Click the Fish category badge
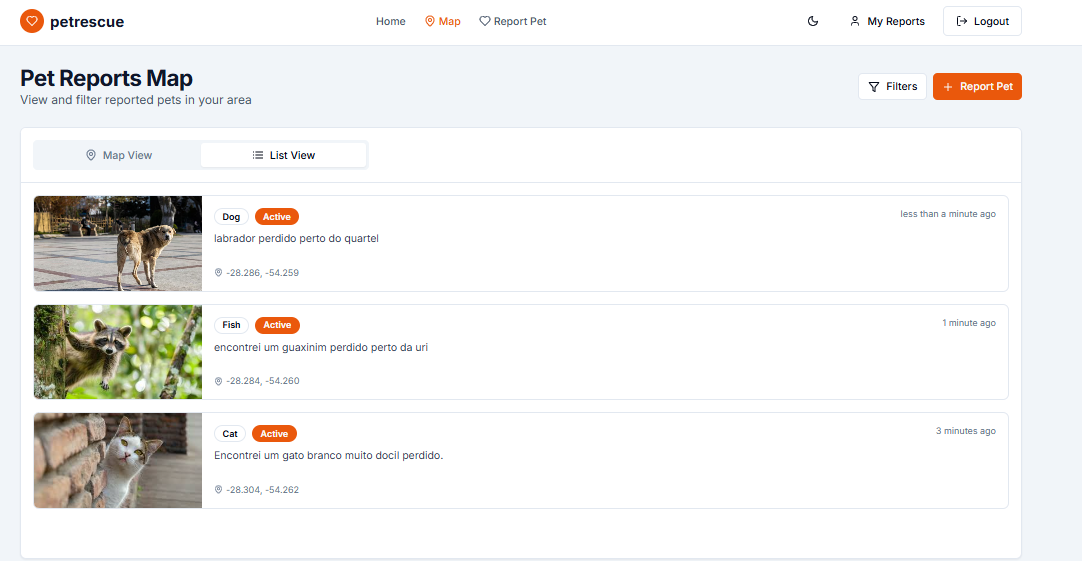The image size is (1082, 561). click(231, 325)
